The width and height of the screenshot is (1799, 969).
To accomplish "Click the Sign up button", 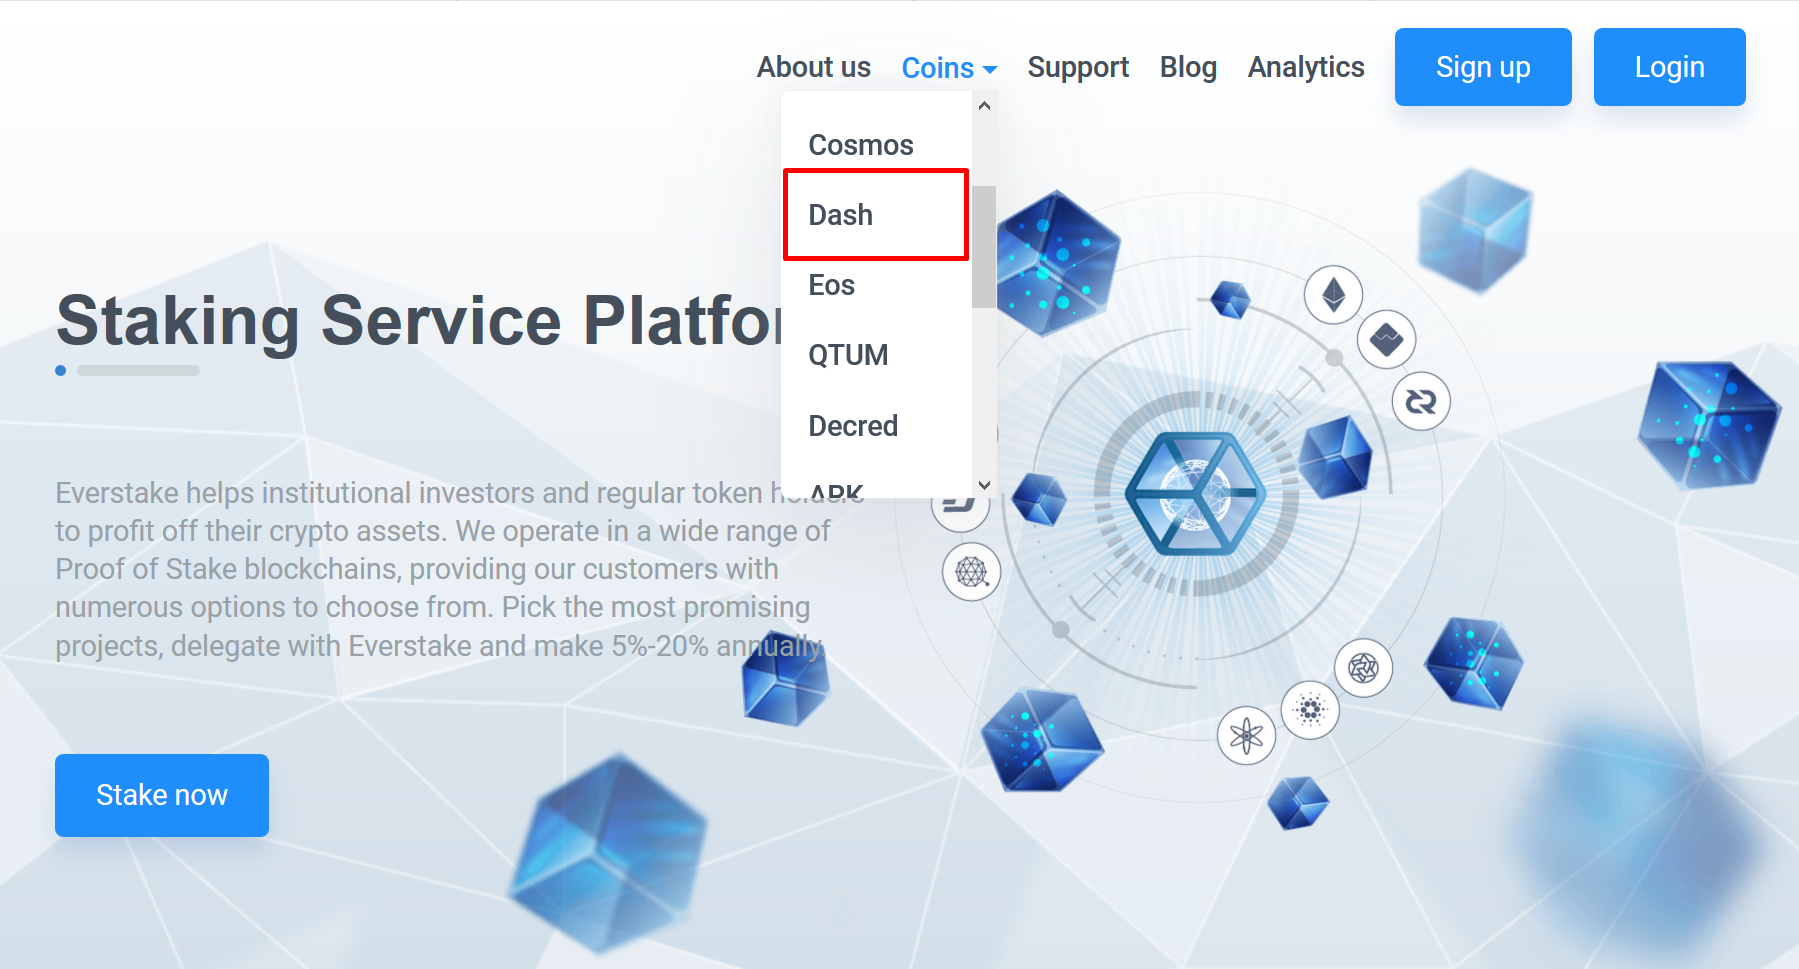I will coord(1483,67).
